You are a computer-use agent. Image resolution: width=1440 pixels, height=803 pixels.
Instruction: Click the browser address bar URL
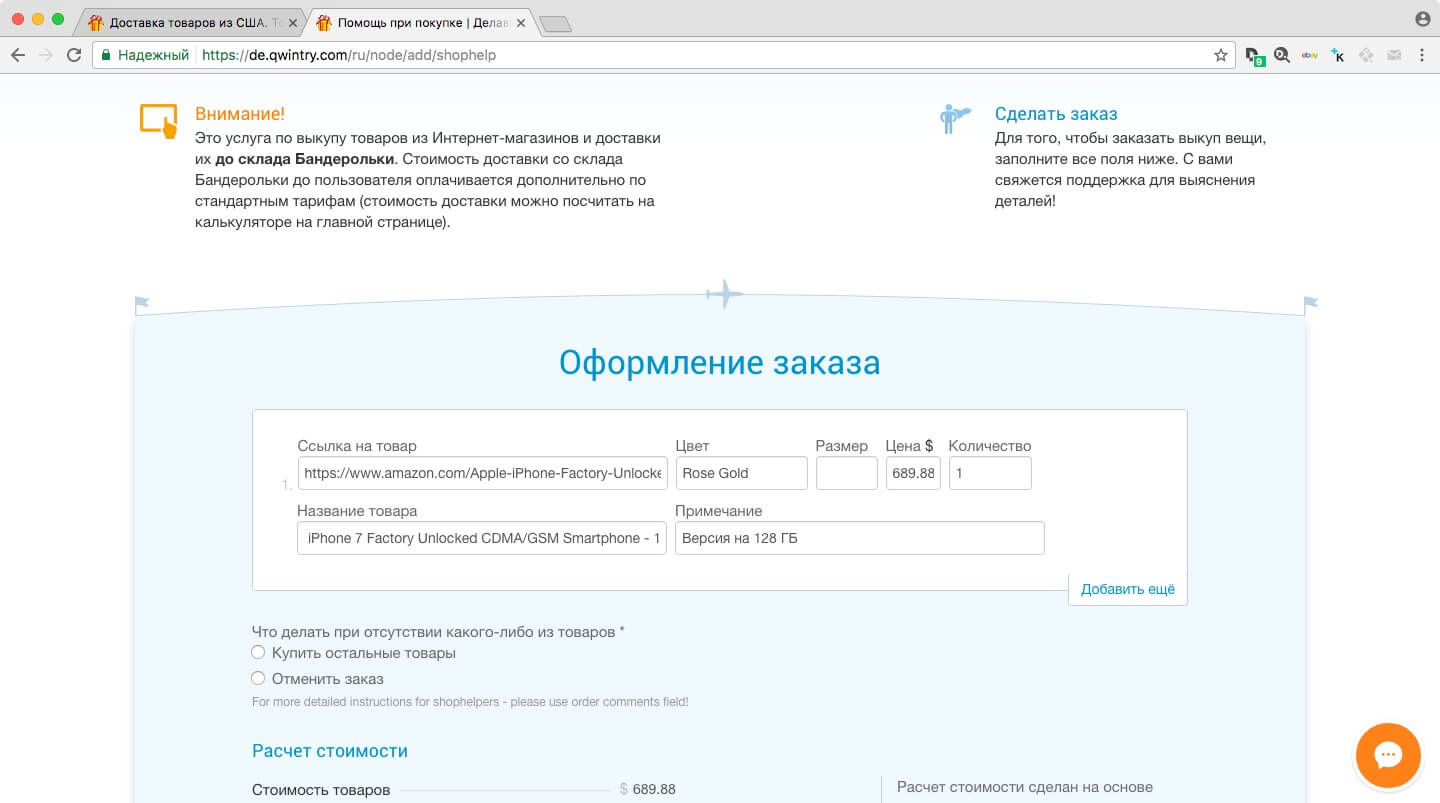349,56
